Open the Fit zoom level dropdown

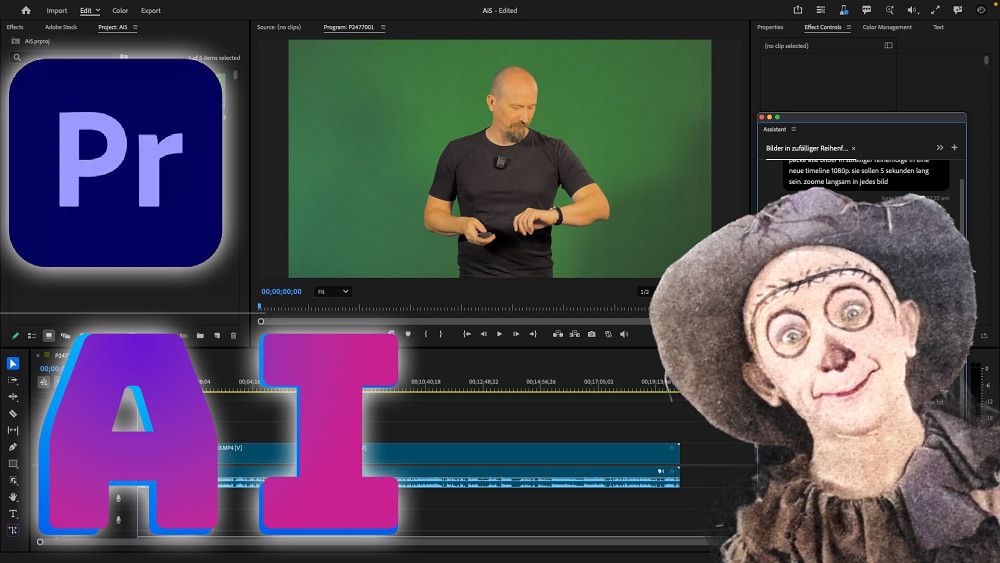pyautogui.click(x=332, y=291)
